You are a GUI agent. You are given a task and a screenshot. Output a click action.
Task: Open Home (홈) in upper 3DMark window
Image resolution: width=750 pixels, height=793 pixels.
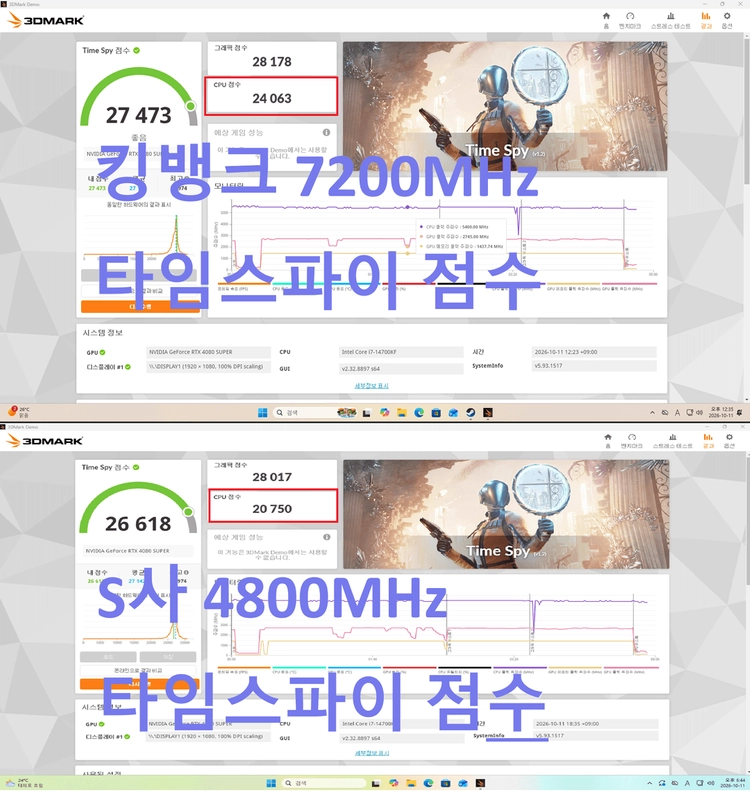click(606, 20)
